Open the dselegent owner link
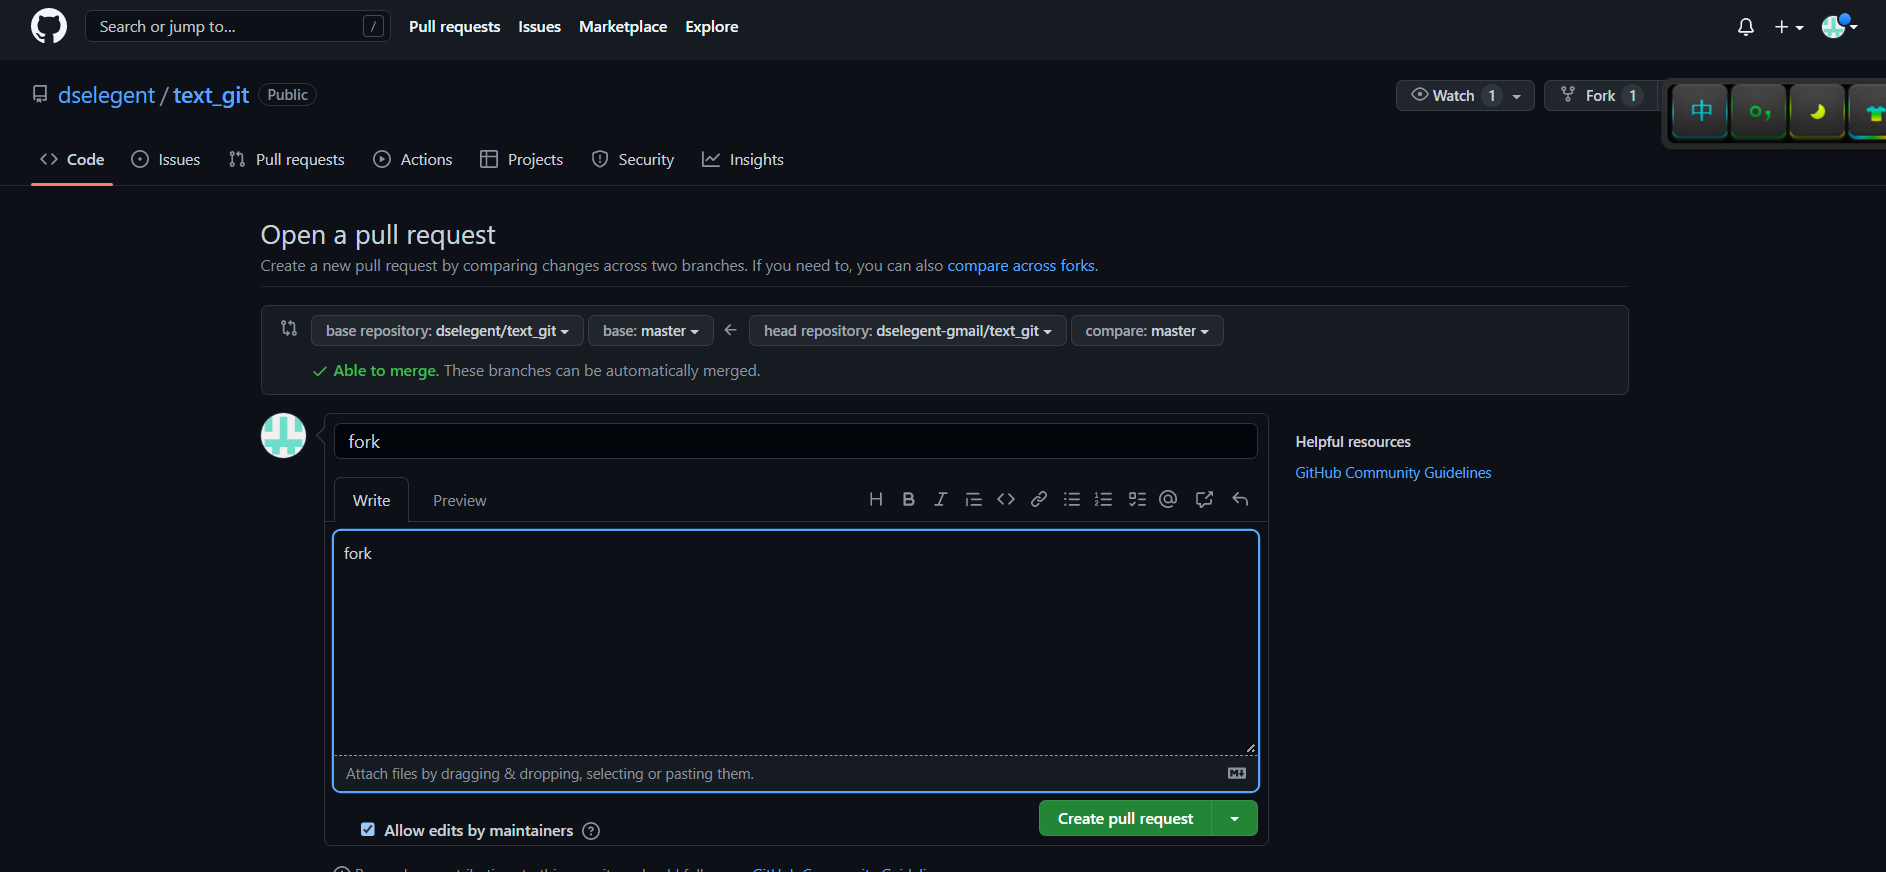 [106, 95]
